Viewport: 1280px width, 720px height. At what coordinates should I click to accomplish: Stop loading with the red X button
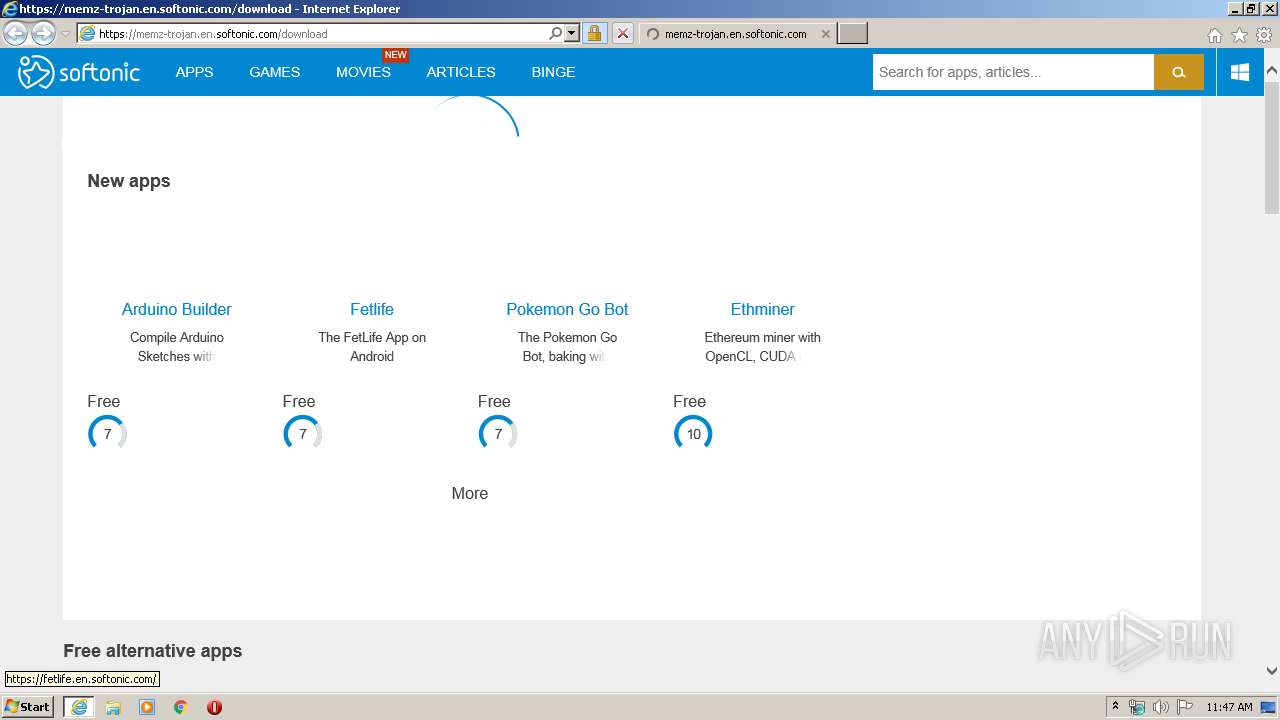click(622, 33)
